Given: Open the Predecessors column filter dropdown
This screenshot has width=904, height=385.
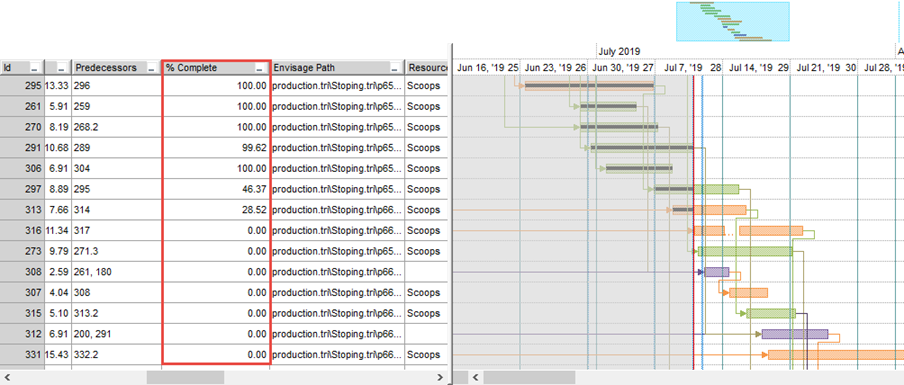Looking at the screenshot, I should pos(152,68).
